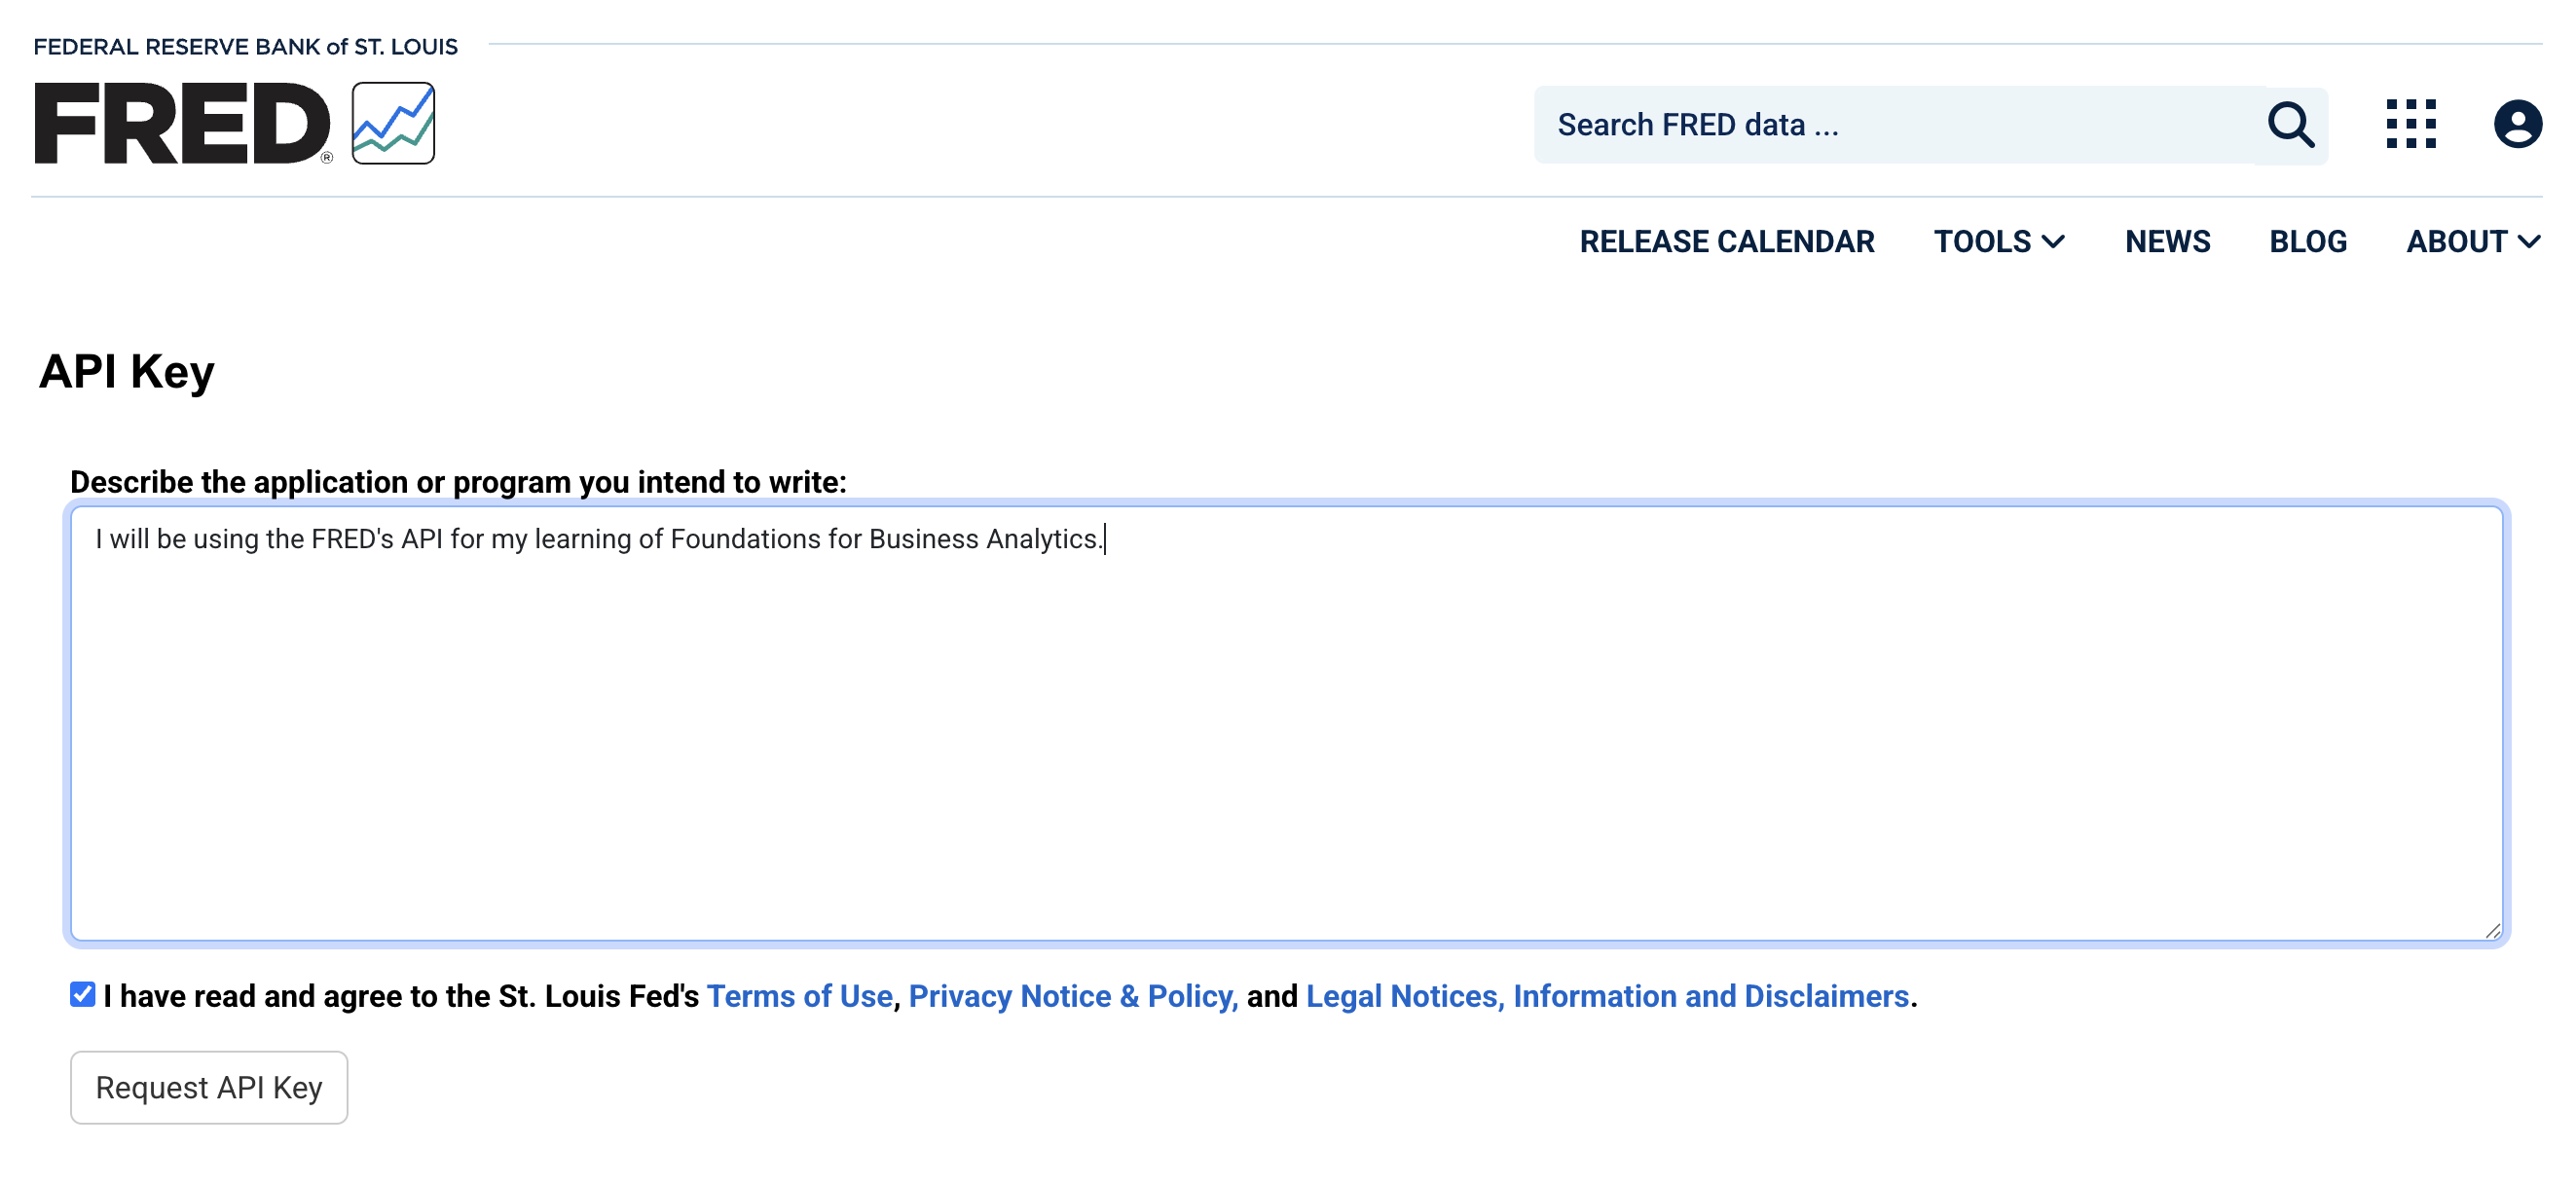The height and width of the screenshot is (1186, 2576).
Task: Open the Terms of Use link
Action: click(799, 996)
